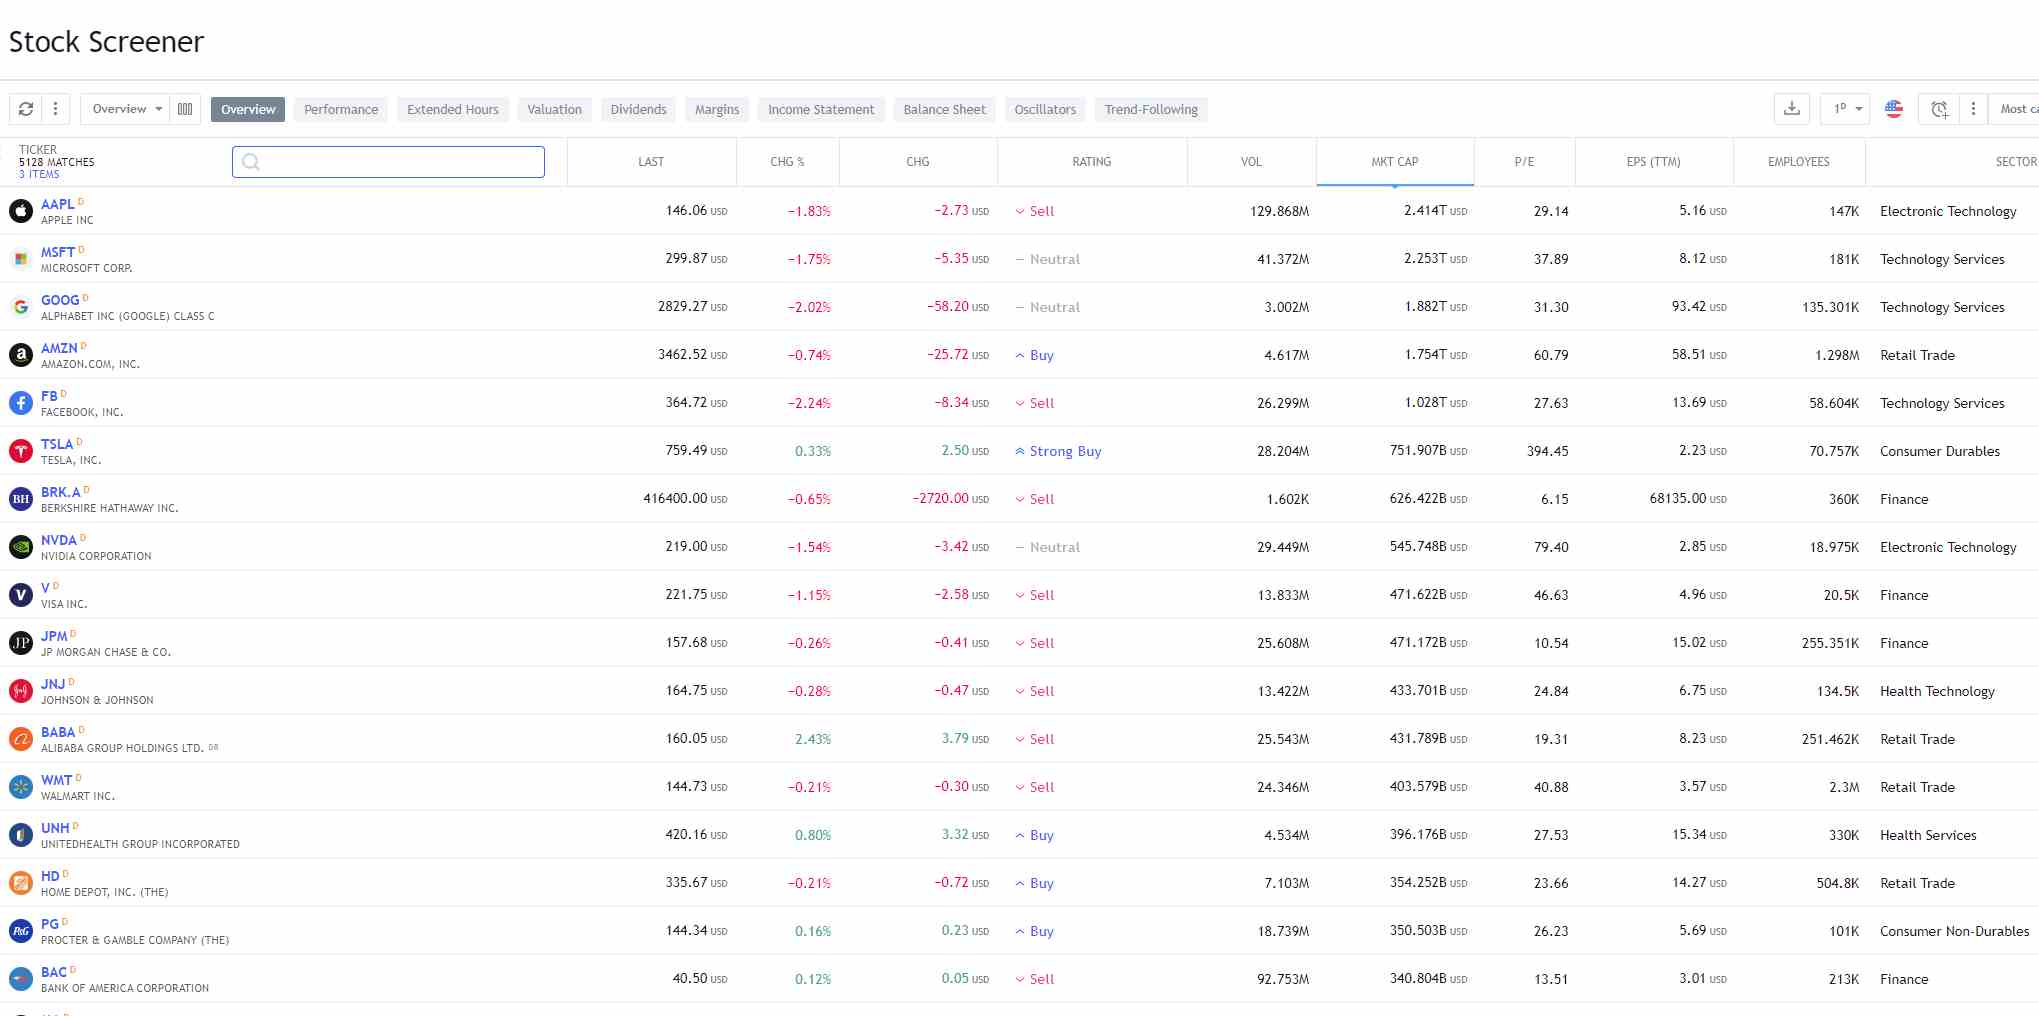Sort by the LAST column header
Viewport: 2039px width, 1016px height.
point(651,162)
